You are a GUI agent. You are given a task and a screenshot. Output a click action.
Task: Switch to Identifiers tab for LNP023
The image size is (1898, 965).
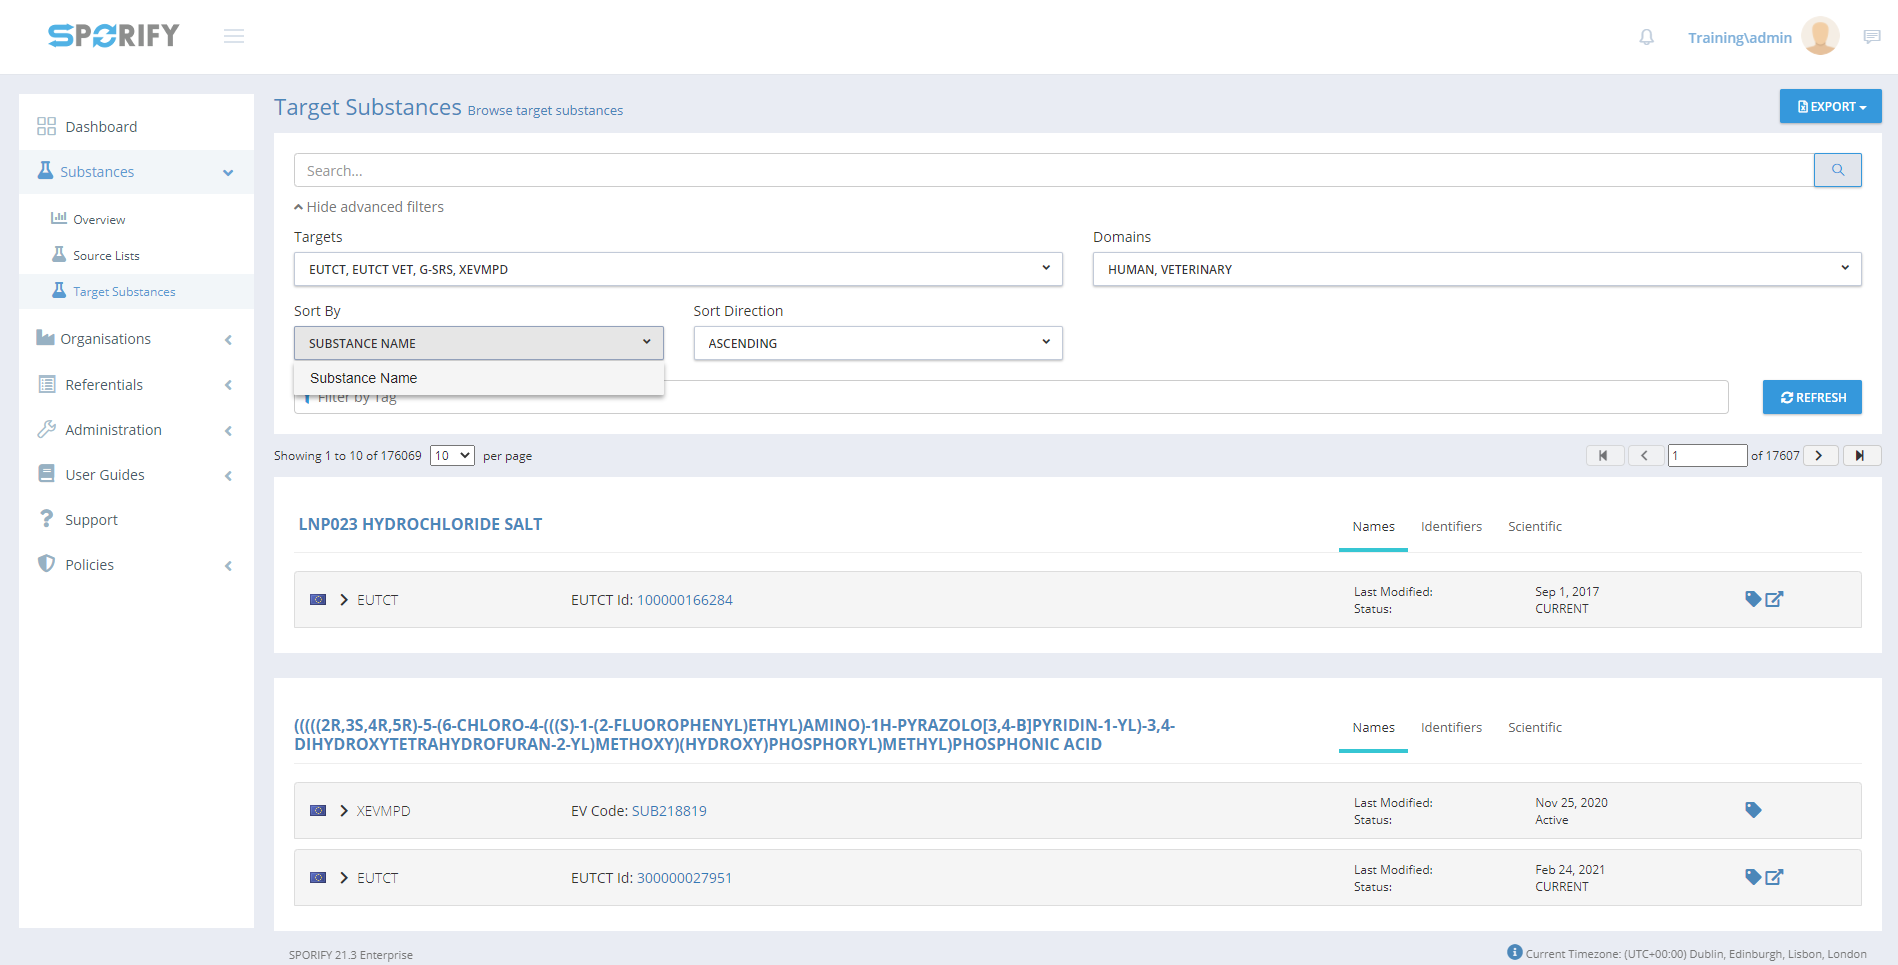[x=1451, y=527]
